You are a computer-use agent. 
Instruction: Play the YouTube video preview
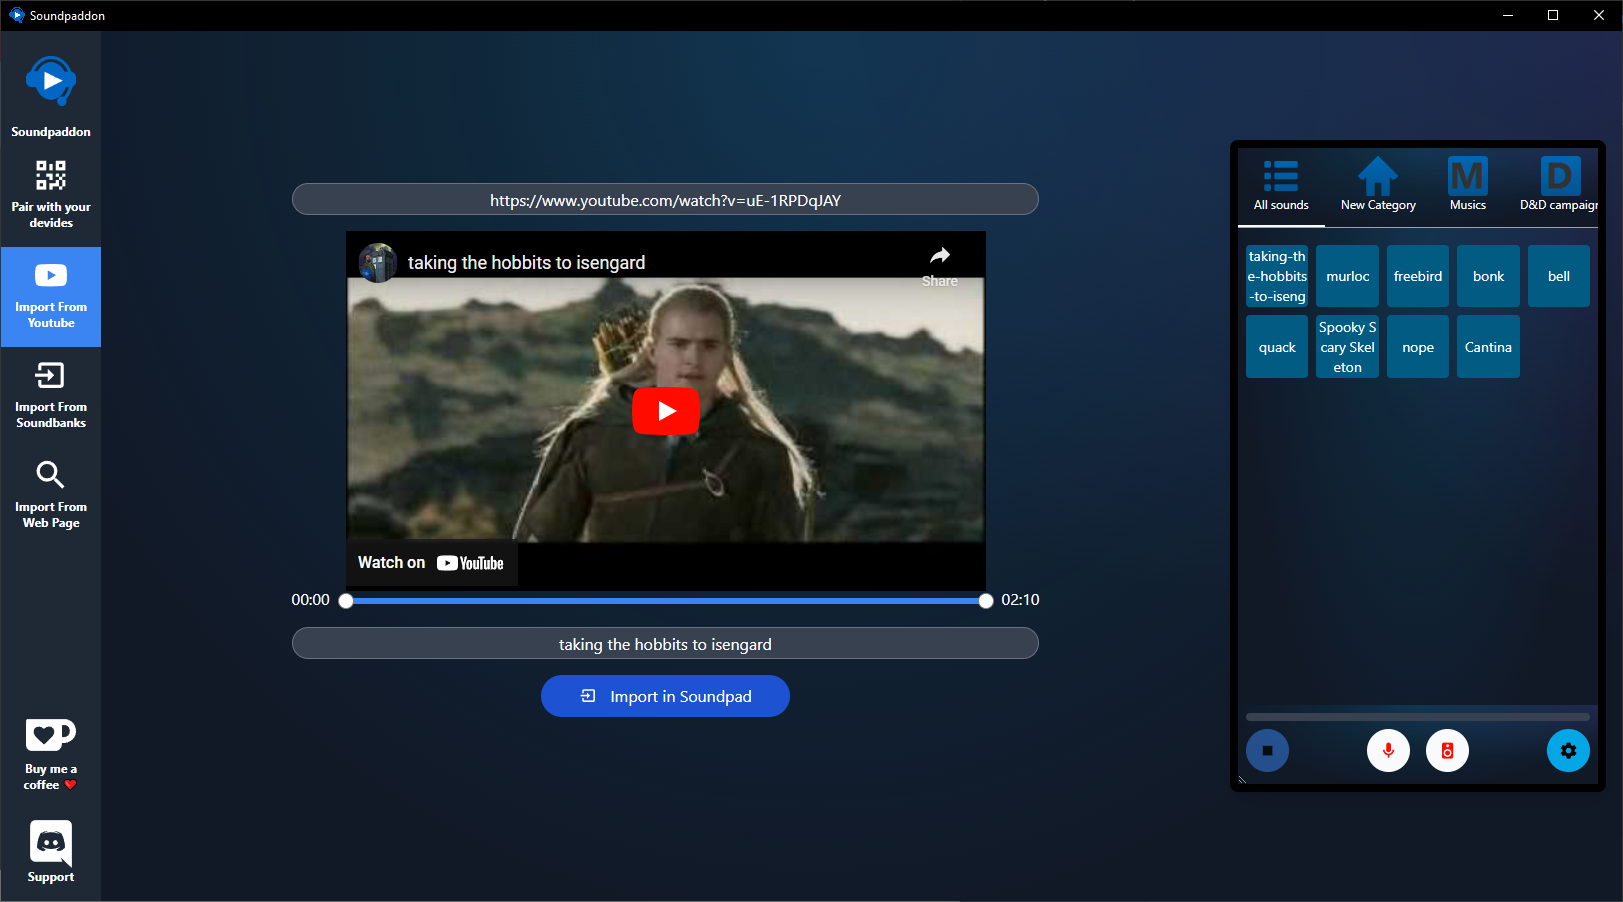666,411
